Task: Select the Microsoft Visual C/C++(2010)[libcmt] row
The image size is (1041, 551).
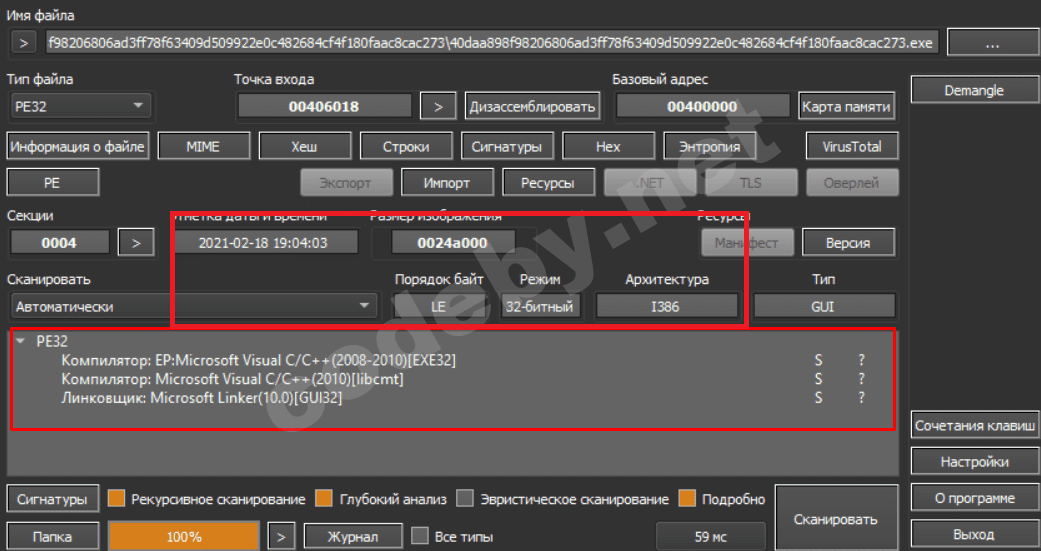Action: [x=232, y=379]
